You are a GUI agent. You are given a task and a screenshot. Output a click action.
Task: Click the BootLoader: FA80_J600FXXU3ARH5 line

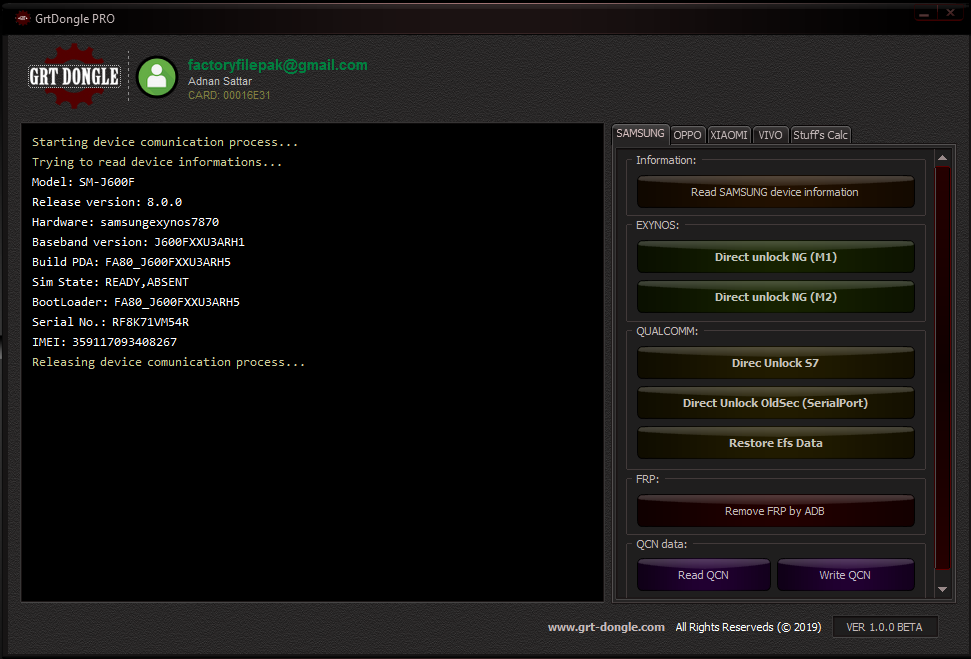[x=136, y=302]
